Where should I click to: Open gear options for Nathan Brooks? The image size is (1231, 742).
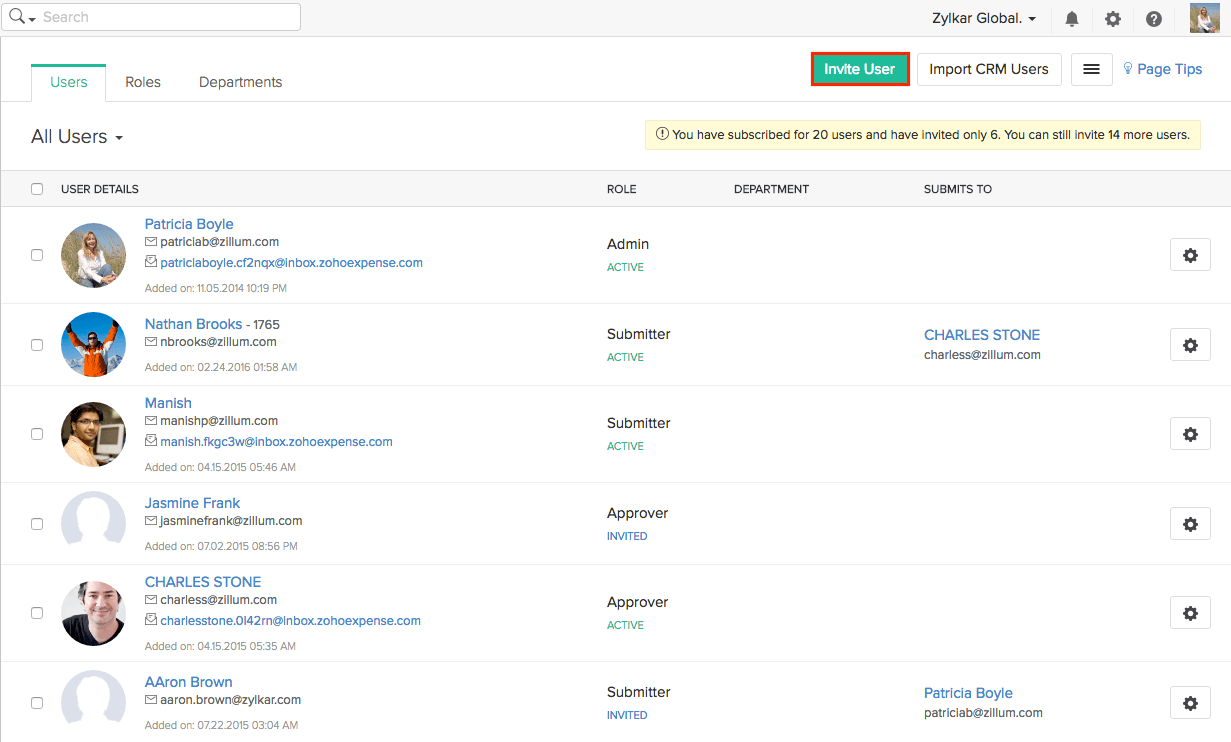(x=1190, y=345)
